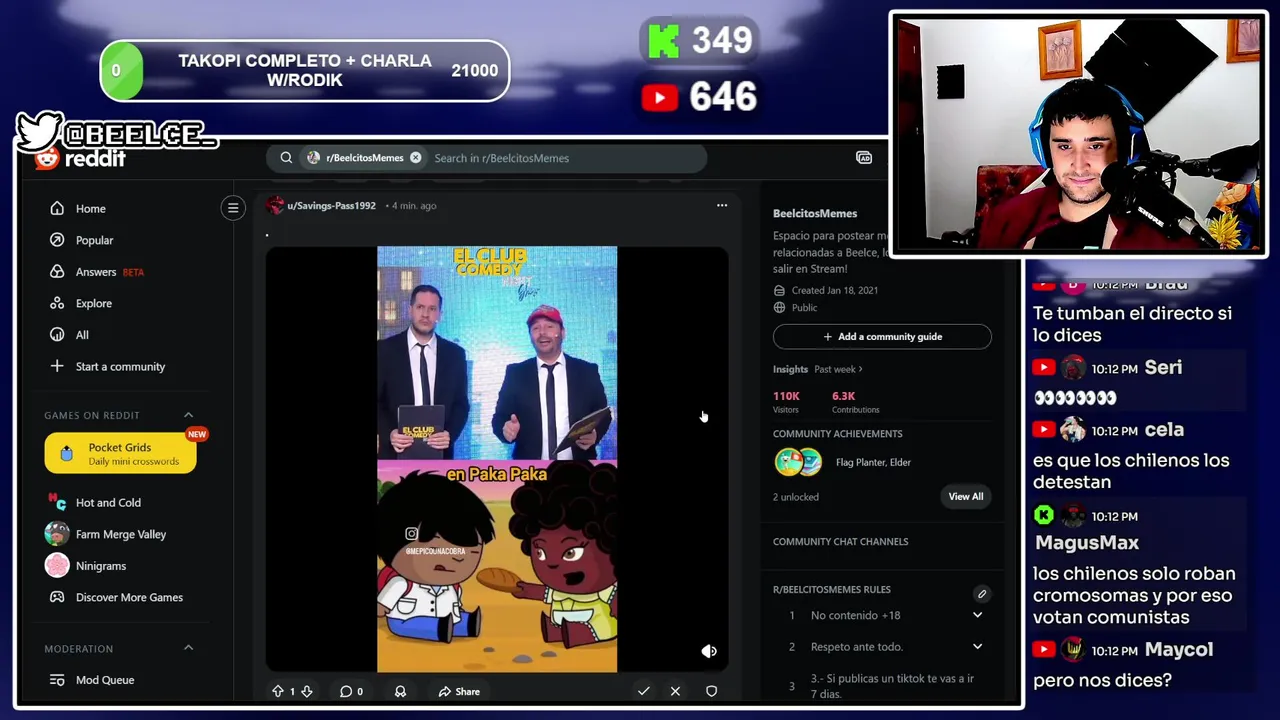The width and height of the screenshot is (1280, 720).
Task: Open the Pocket Grids daily crosswords card
Action: tap(120, 454)
